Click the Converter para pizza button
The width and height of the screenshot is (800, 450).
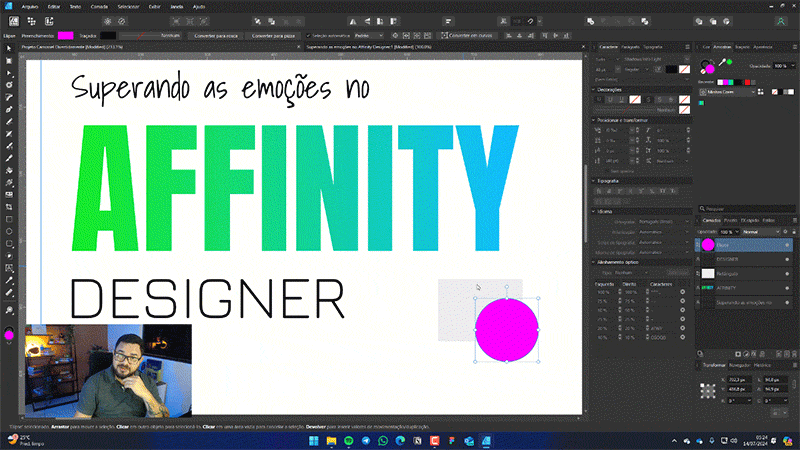coord(273,36)
